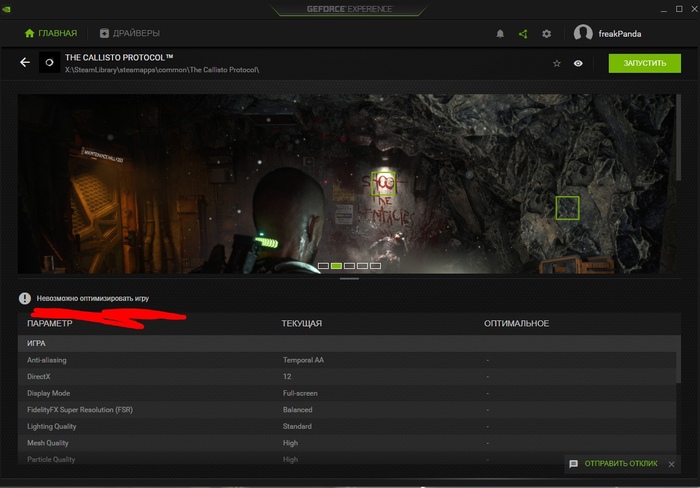Mark game as favorite with star

(557, 63)
